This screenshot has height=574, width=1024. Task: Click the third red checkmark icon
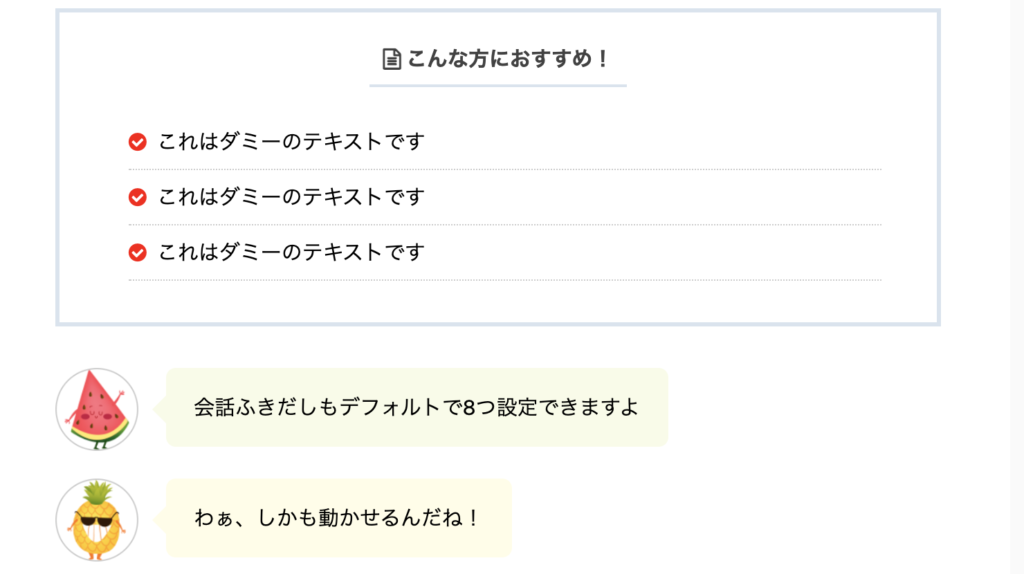(137, 253)
